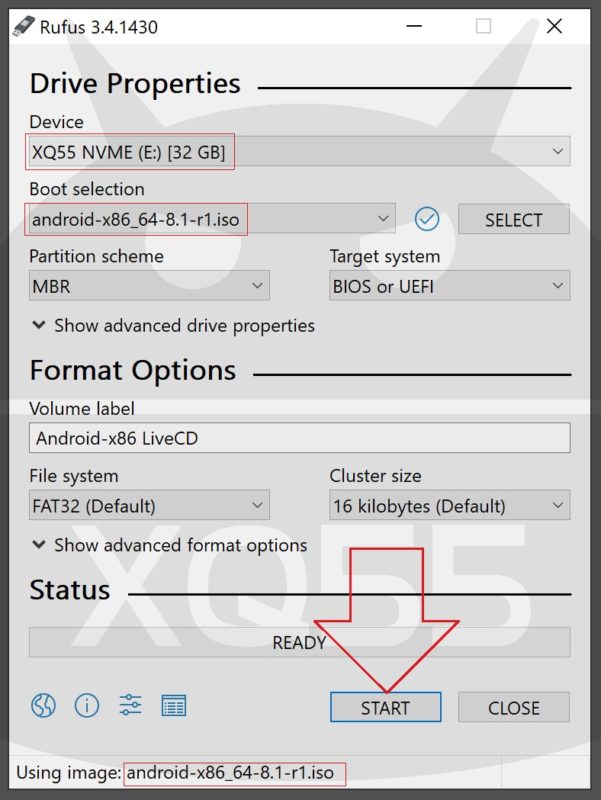Open the Boot selection dropdown
This screenshot has width=601, height=800.
point(211,218)
